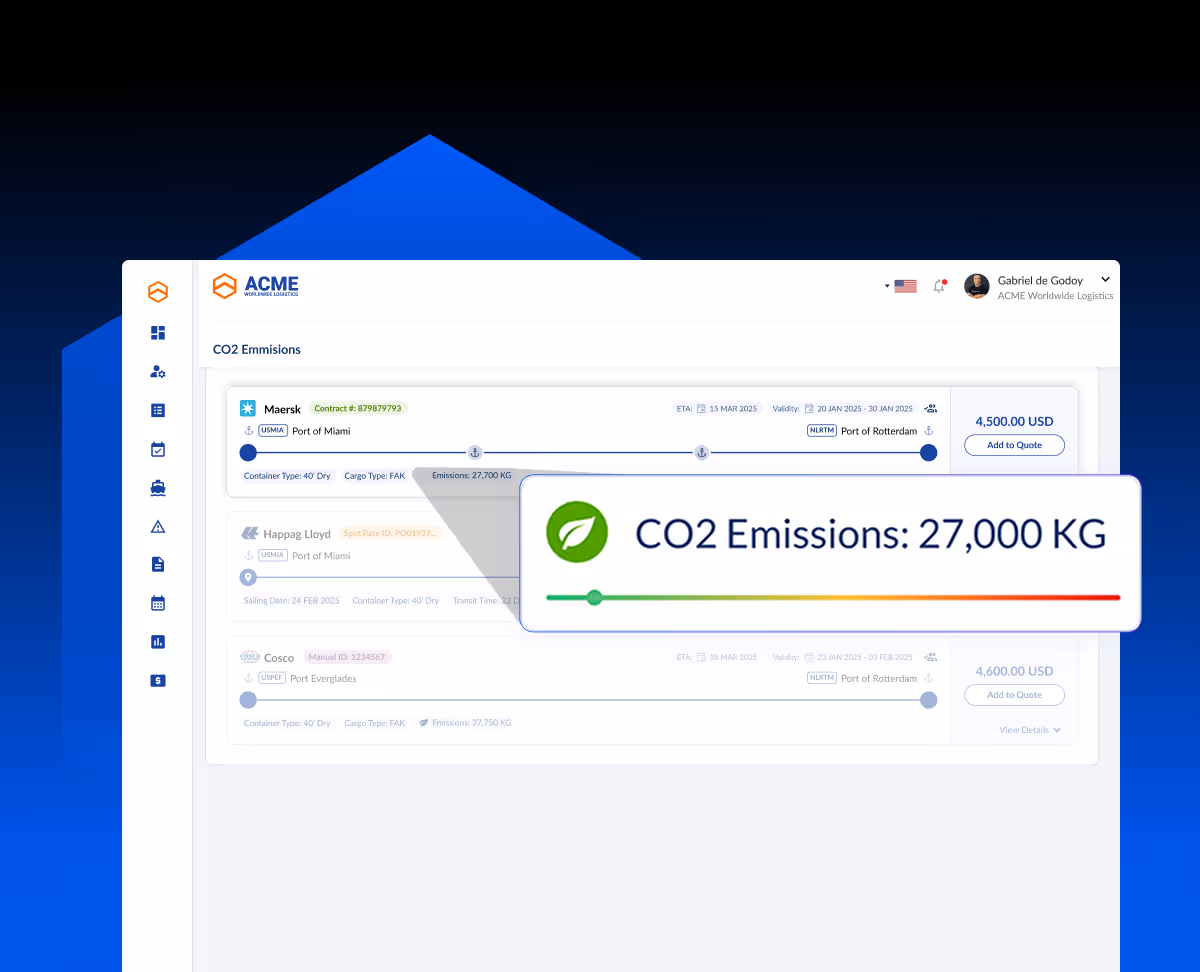
Task: Open the warning triangle icon in sidebar
Action: tap(157, 526)
